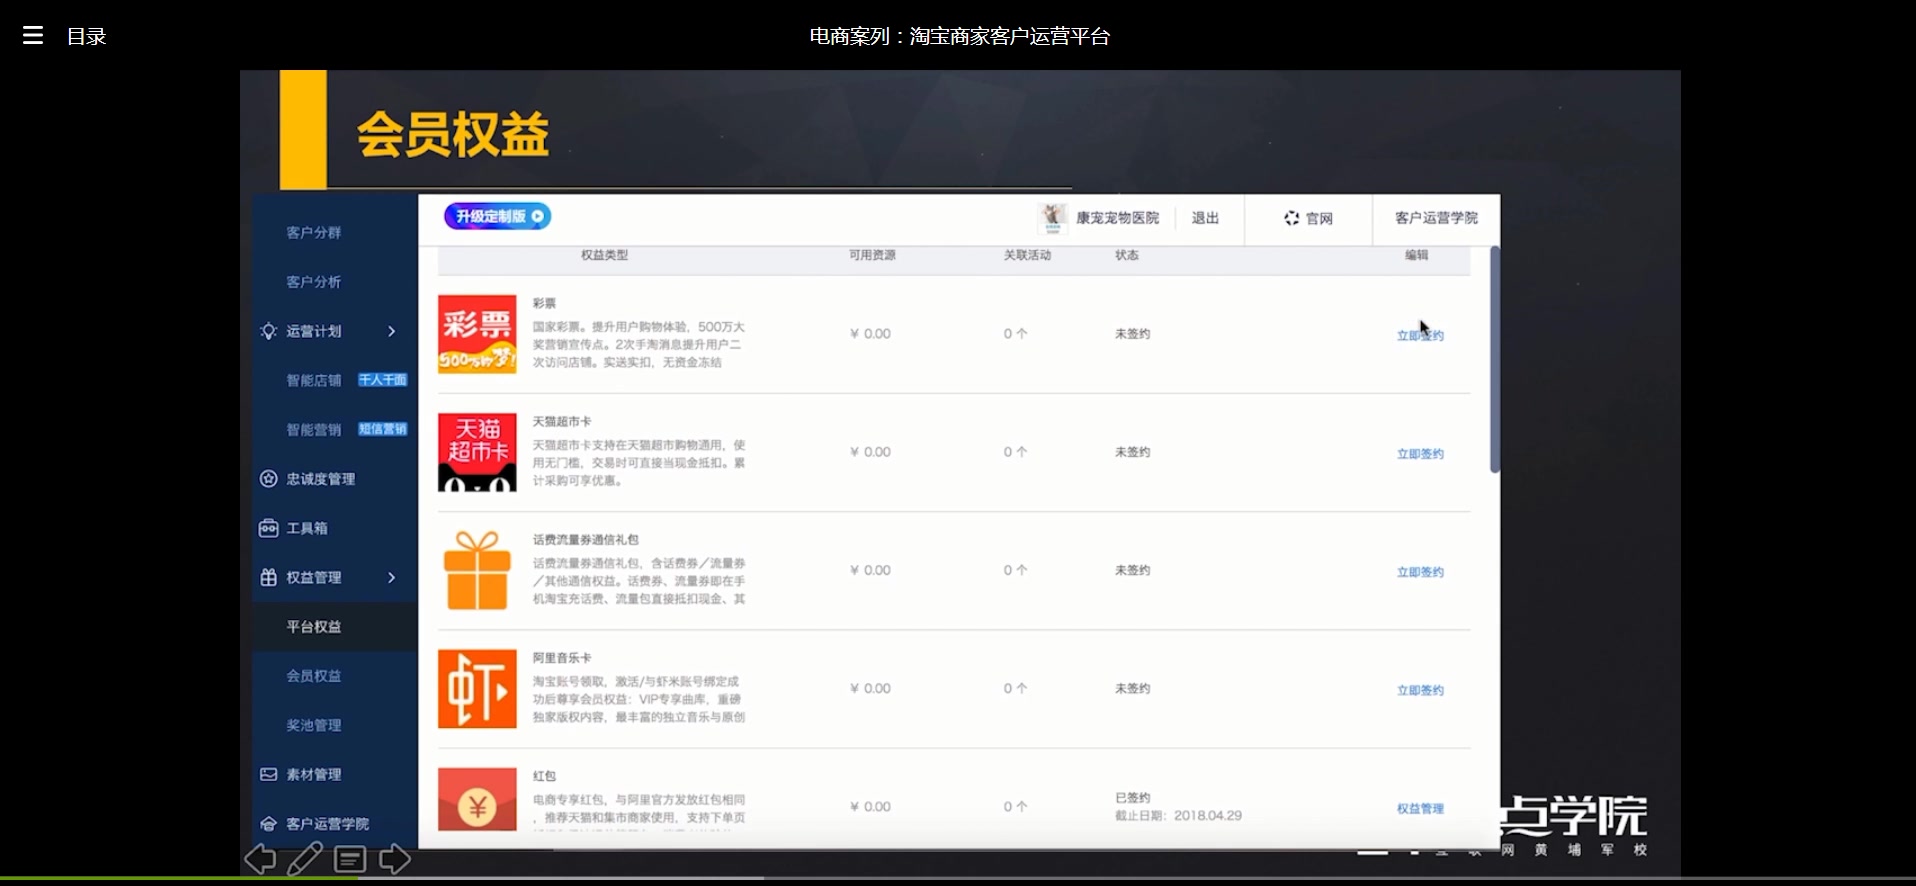Click 立即签约 for 话费流量券通信礼包 row
Screen dimensions: 1916x886
[x=1420, y=572]
